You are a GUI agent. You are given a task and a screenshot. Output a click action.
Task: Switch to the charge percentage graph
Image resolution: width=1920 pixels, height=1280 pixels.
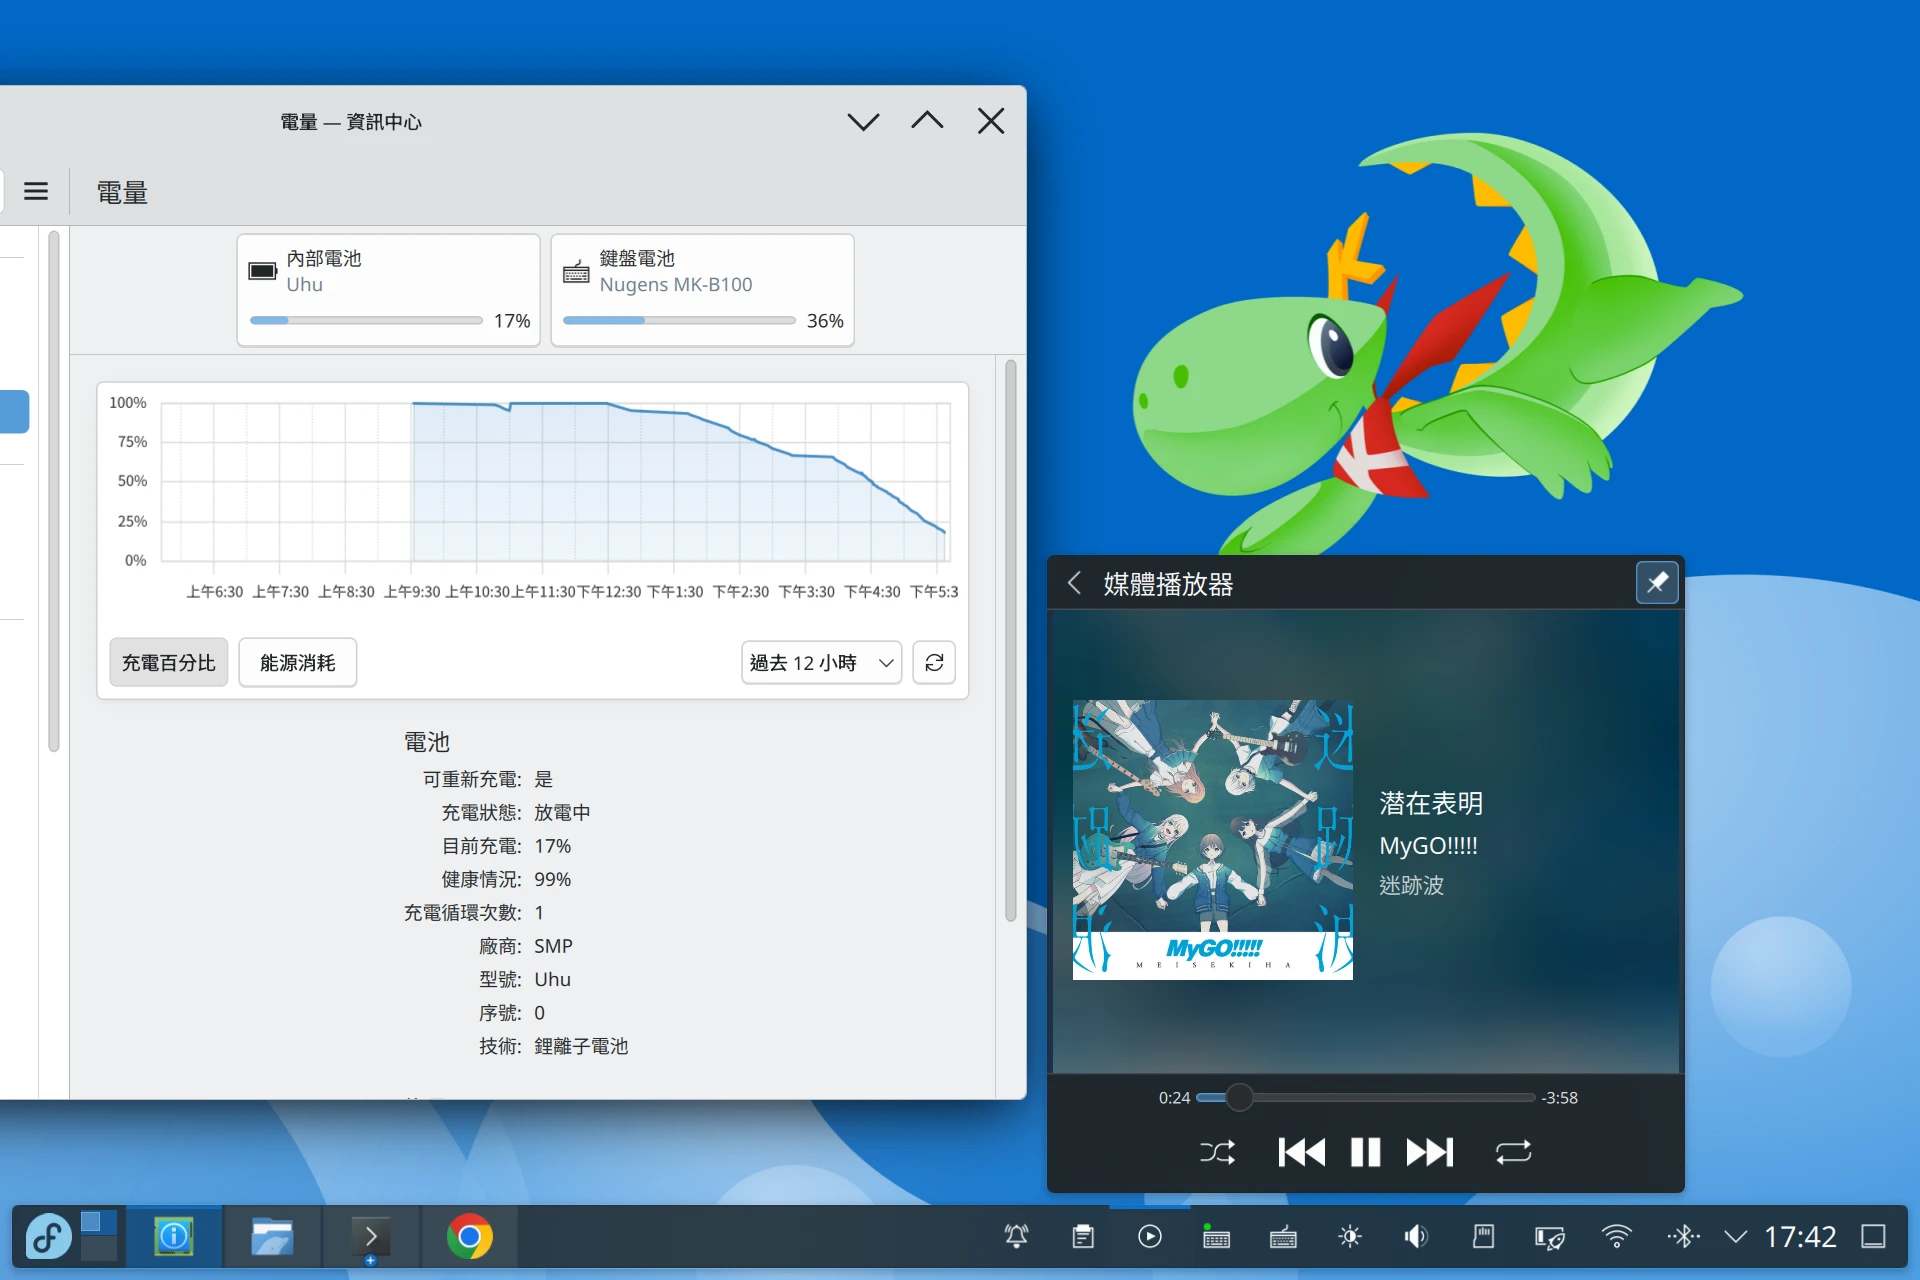tap(168, 663)
